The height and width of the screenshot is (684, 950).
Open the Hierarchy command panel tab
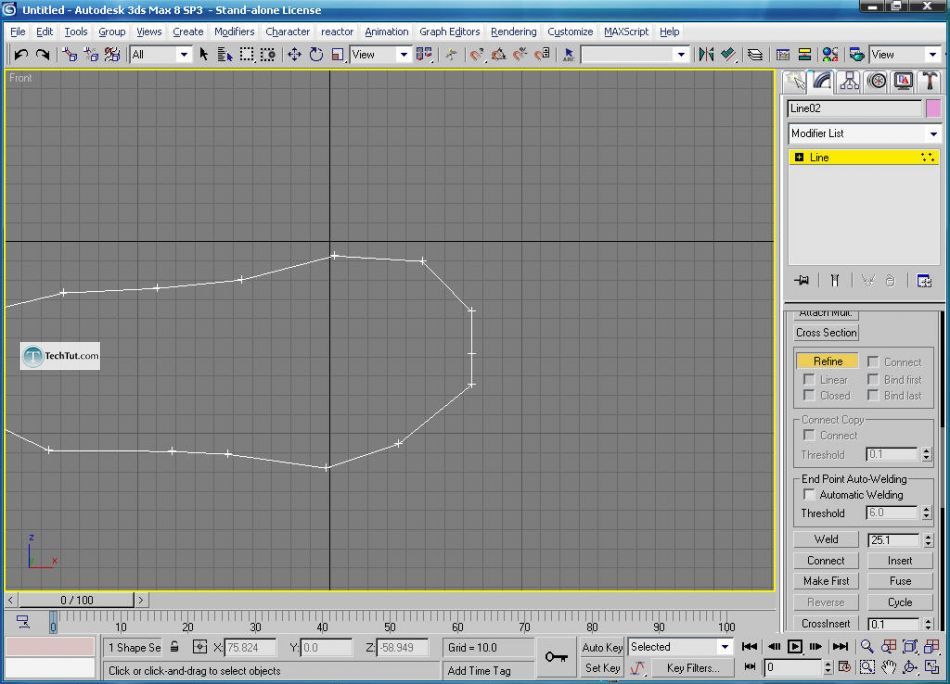click(x=849, y=81)
